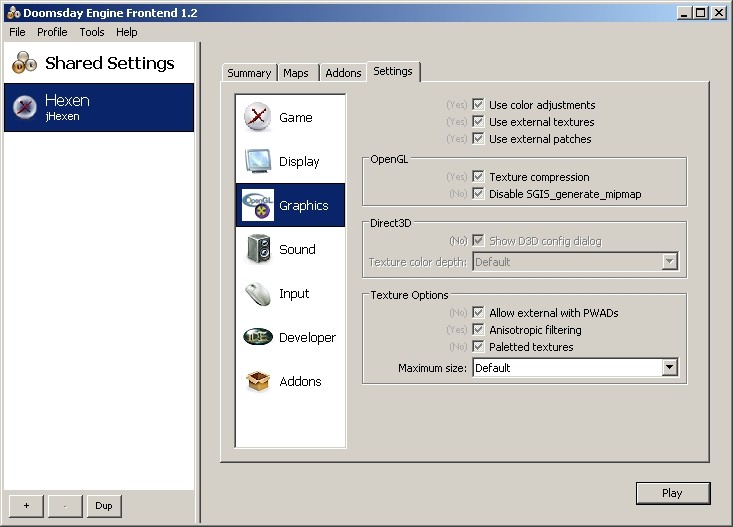This screenshot has height=527, width=733.
Task: Toggle Use color adjustments checkbox
Action: point(479,105)
